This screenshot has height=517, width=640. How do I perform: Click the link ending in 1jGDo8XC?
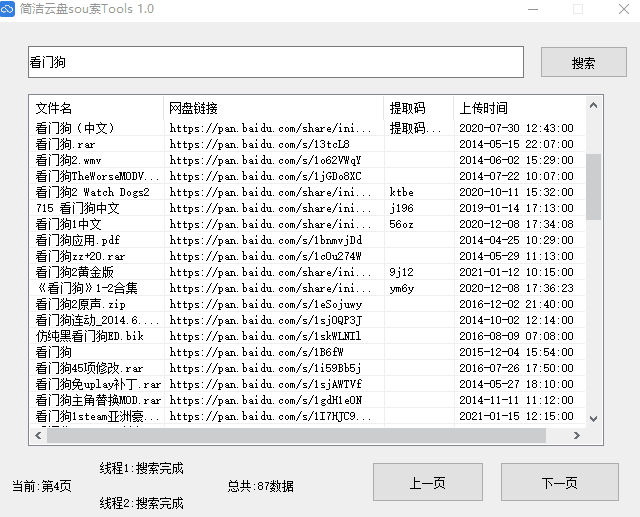click(x=265, y=176)
